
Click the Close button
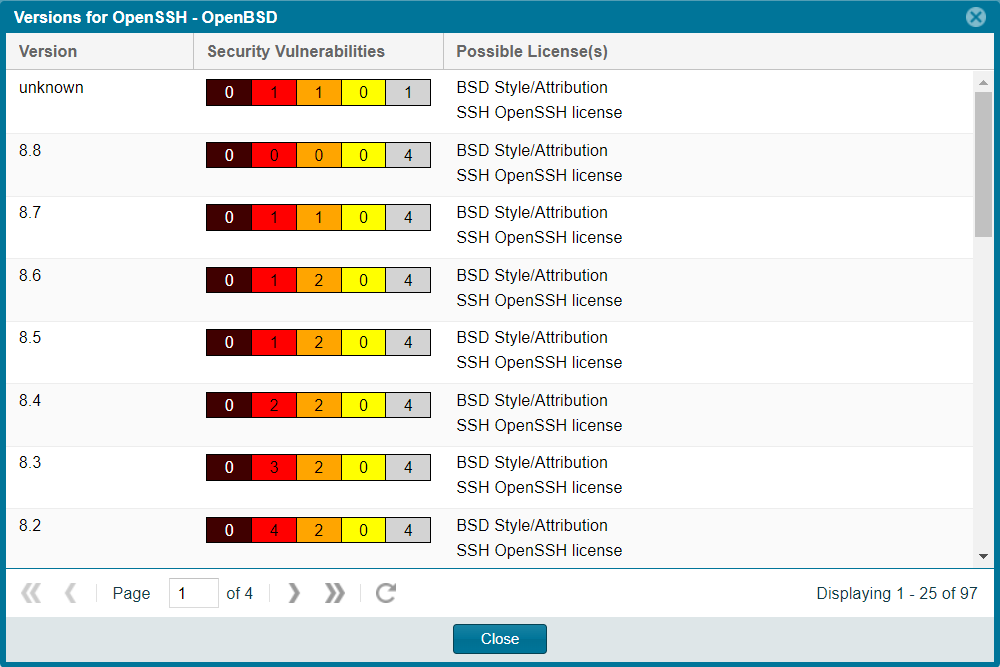tap(499, 639)
